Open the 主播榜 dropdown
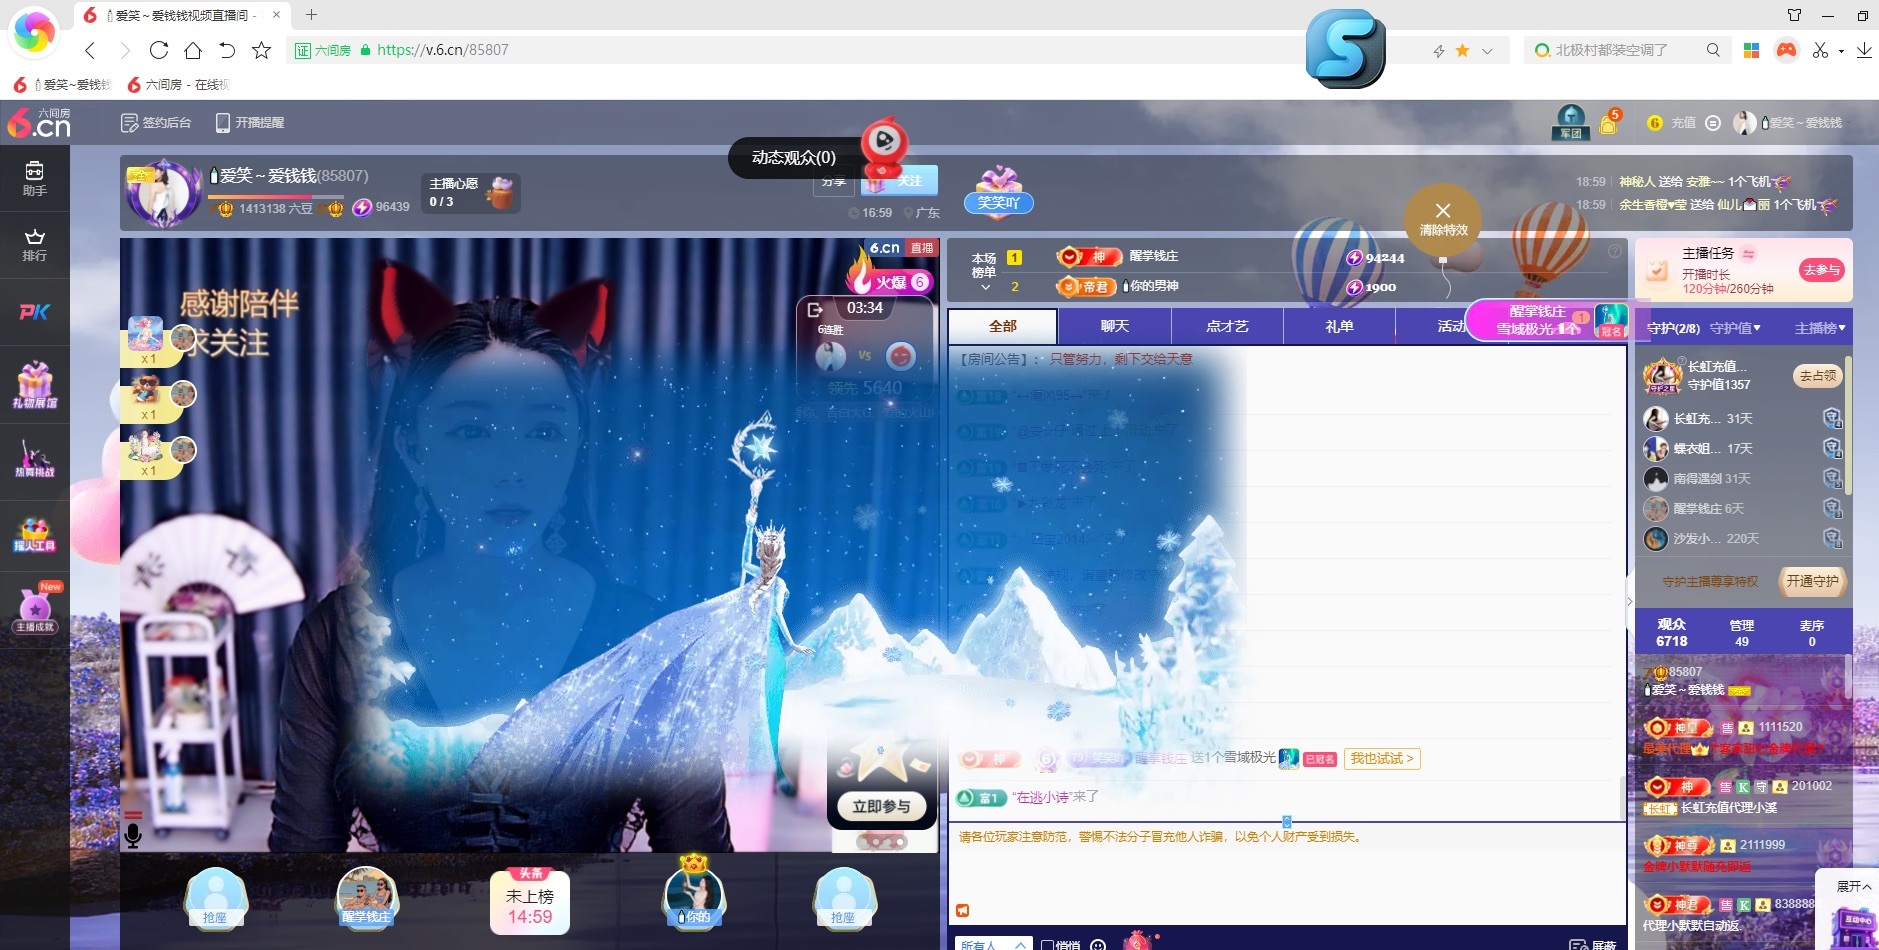 (1820, 328)
